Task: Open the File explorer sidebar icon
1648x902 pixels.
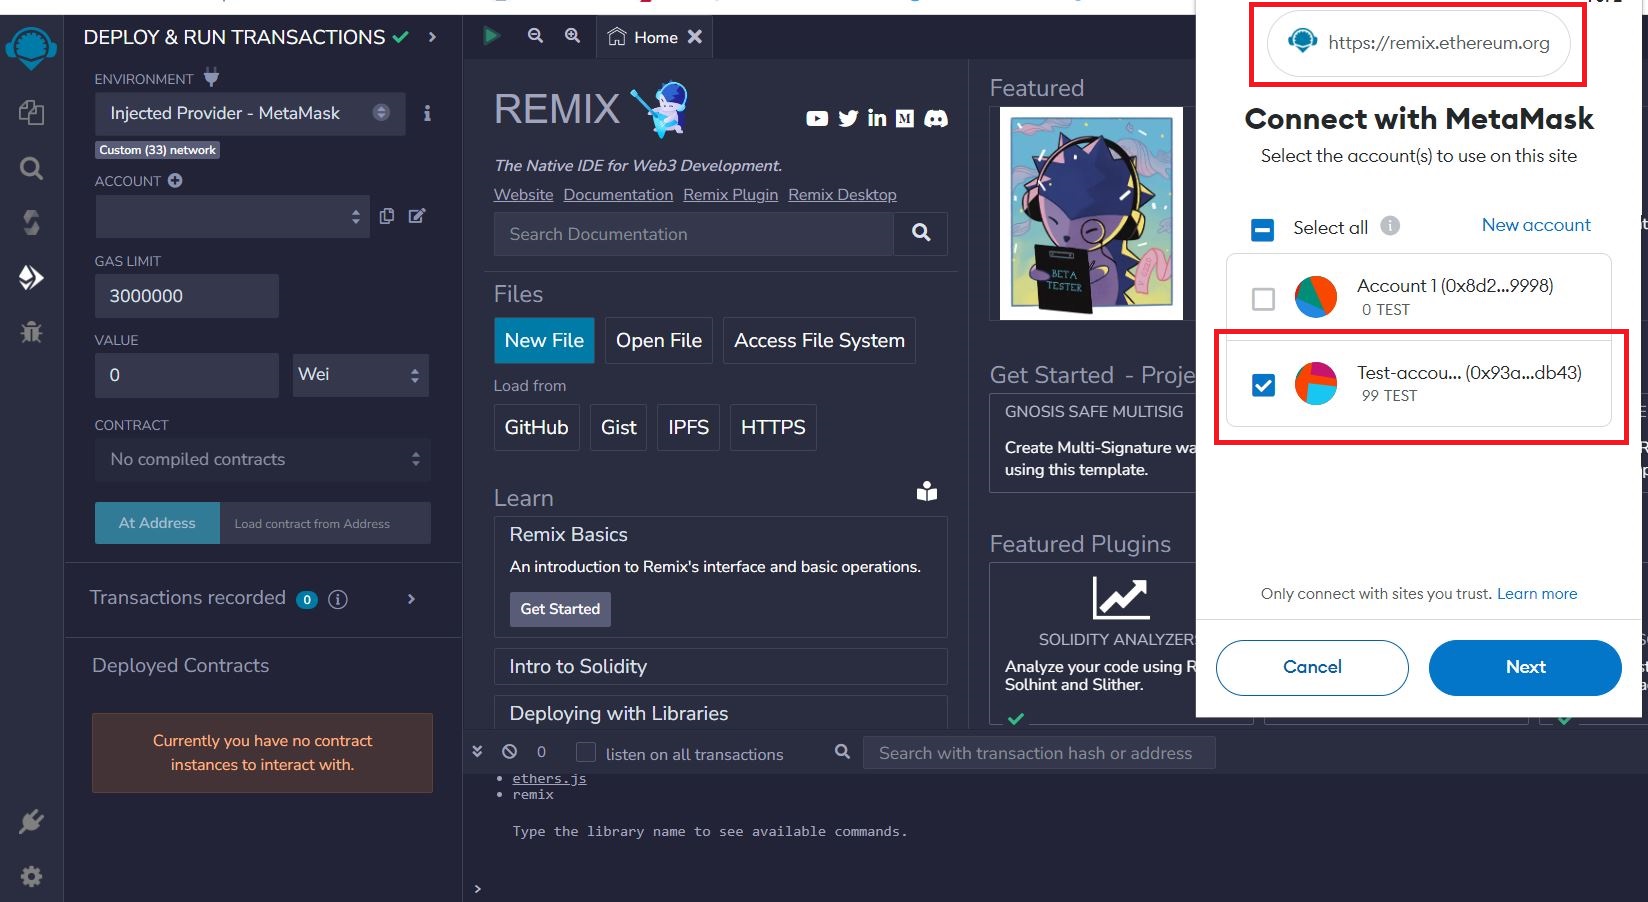Action: 31,112
